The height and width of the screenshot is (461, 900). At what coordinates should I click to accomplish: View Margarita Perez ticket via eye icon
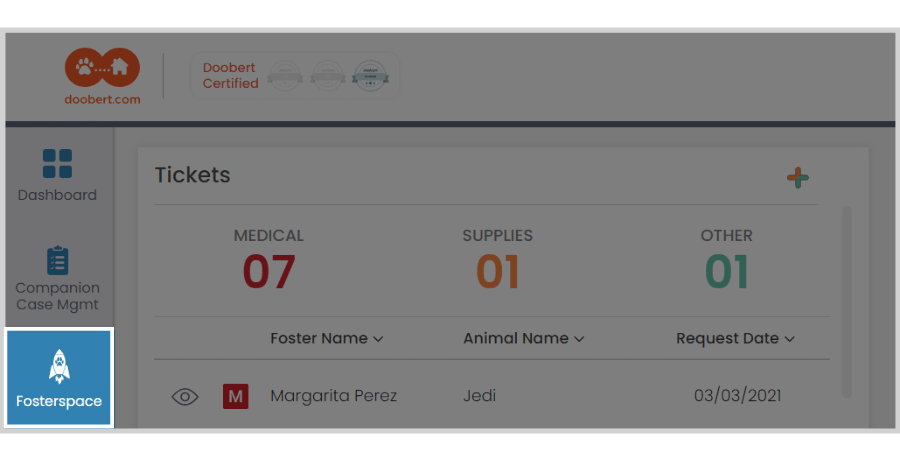click(x=185, y=397)
